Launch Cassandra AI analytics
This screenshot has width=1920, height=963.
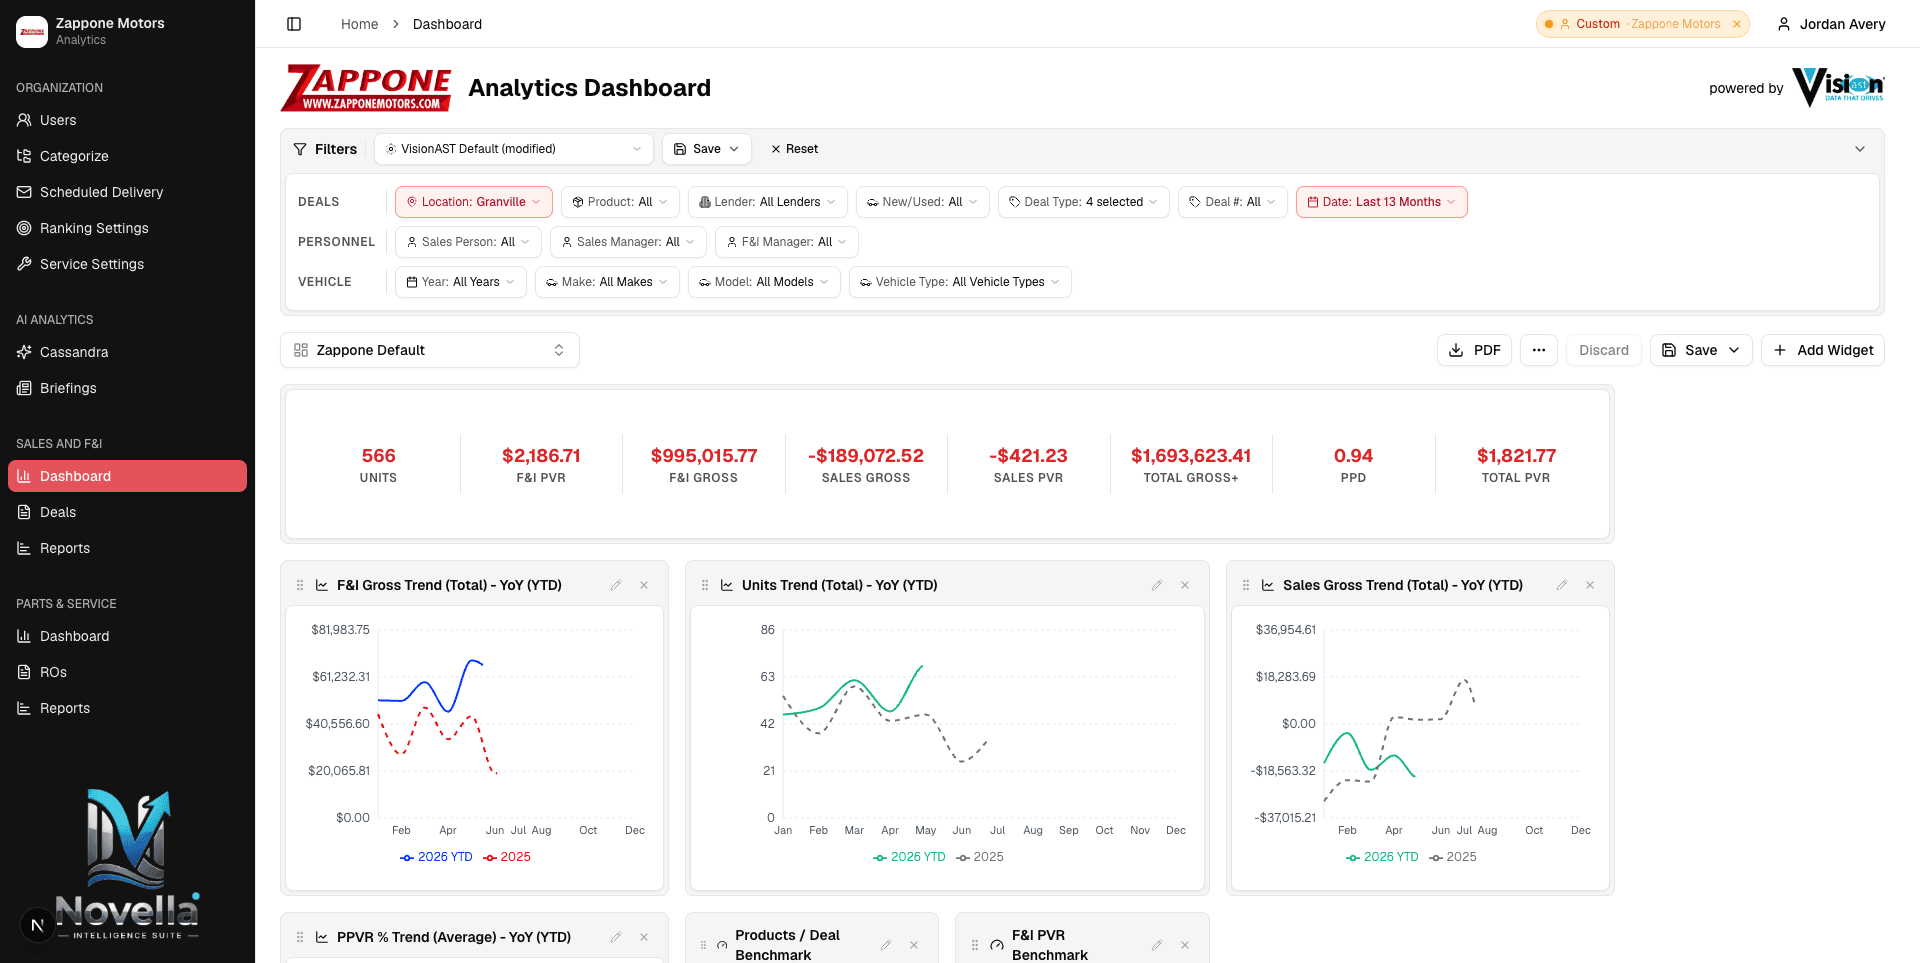pyautogui.click(x=127, y=352)
